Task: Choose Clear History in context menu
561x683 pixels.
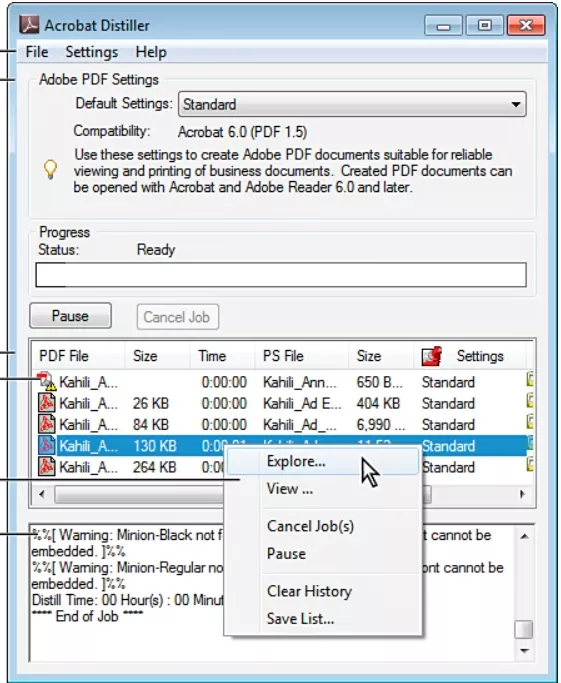Action: click(322, 591)
